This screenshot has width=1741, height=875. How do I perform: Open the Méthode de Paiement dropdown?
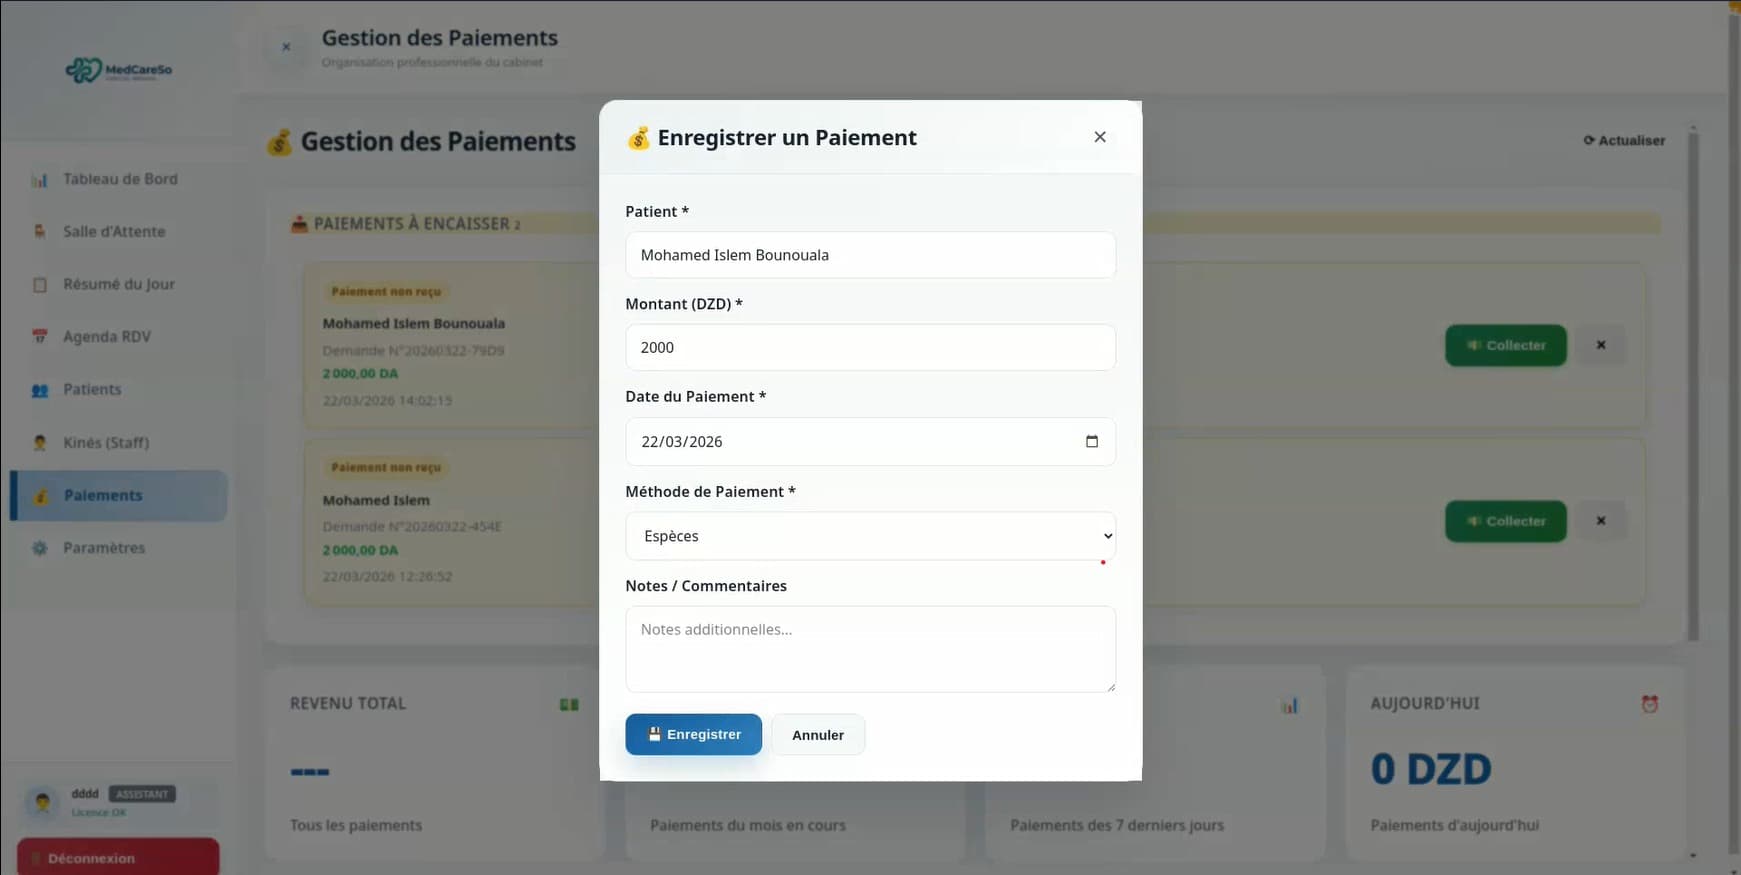pos(870,536)
